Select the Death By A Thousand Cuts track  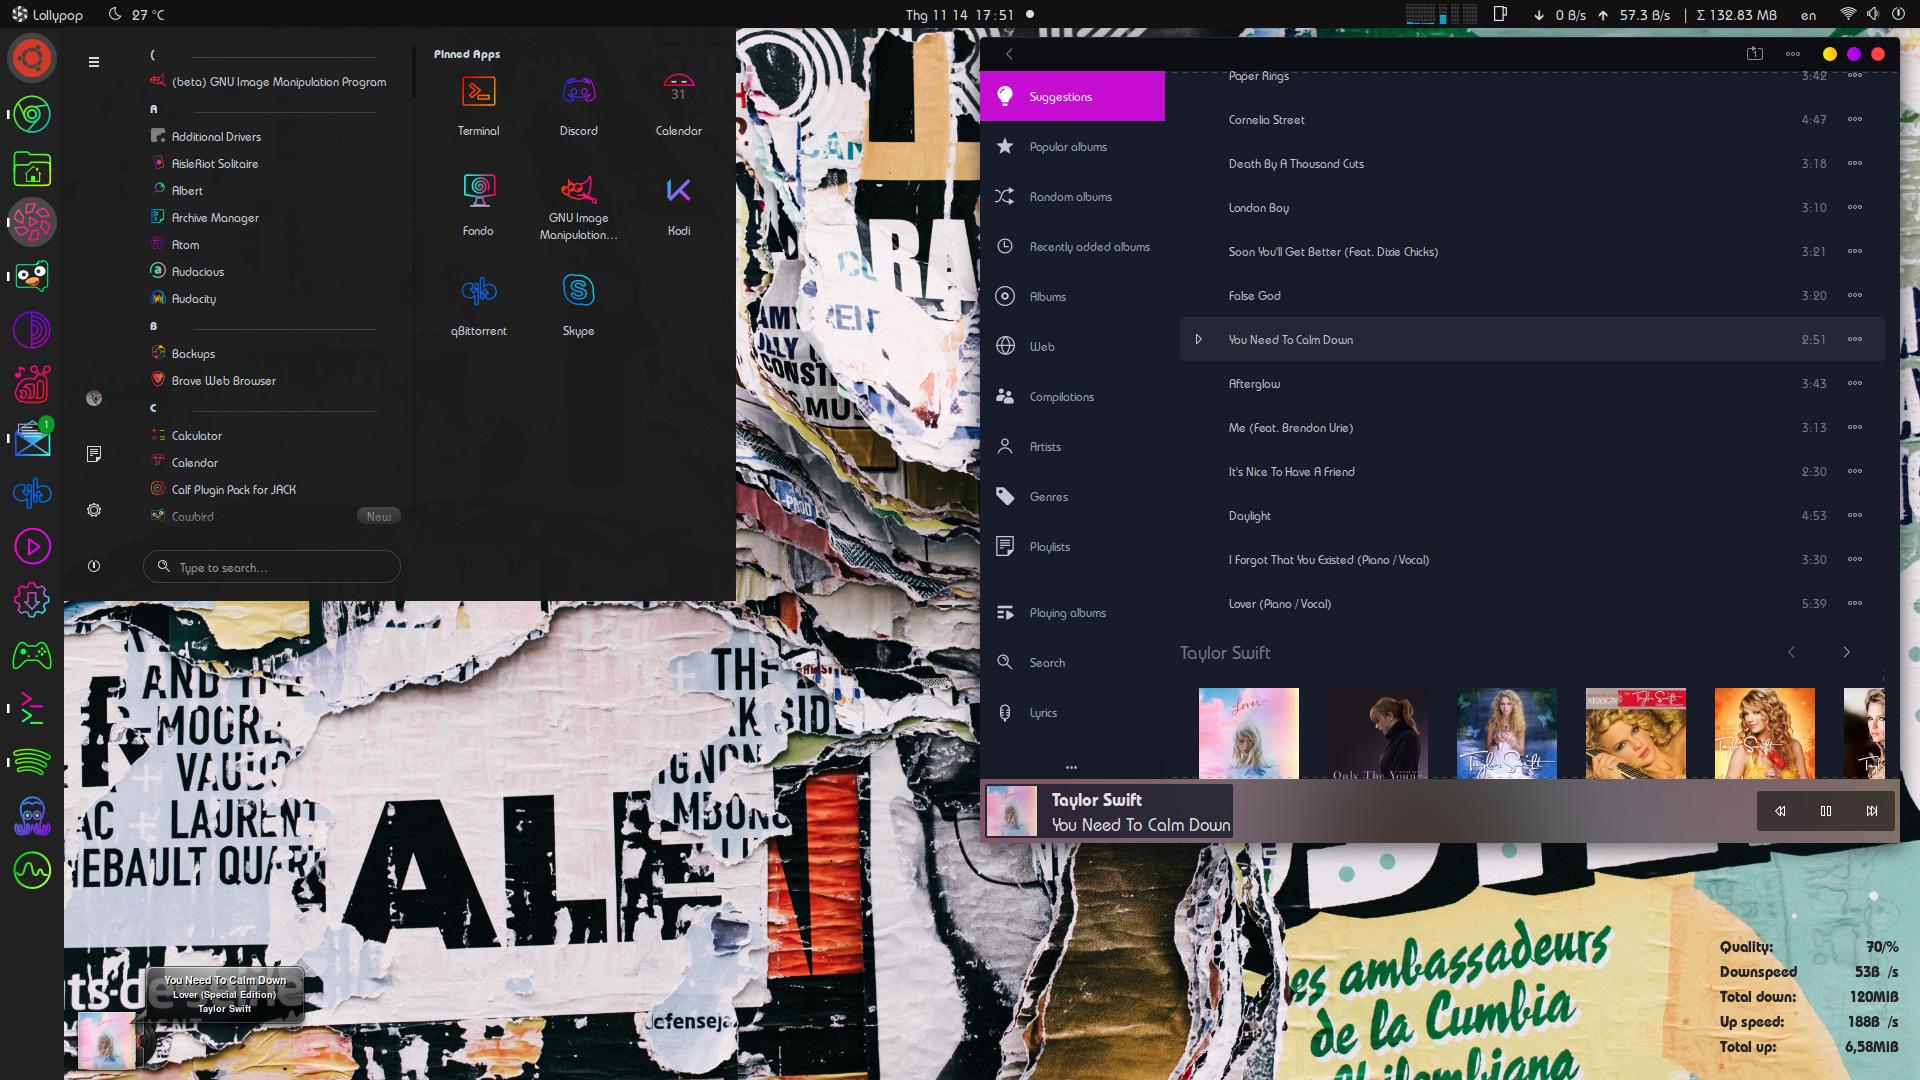click(x=1532, y=164)
